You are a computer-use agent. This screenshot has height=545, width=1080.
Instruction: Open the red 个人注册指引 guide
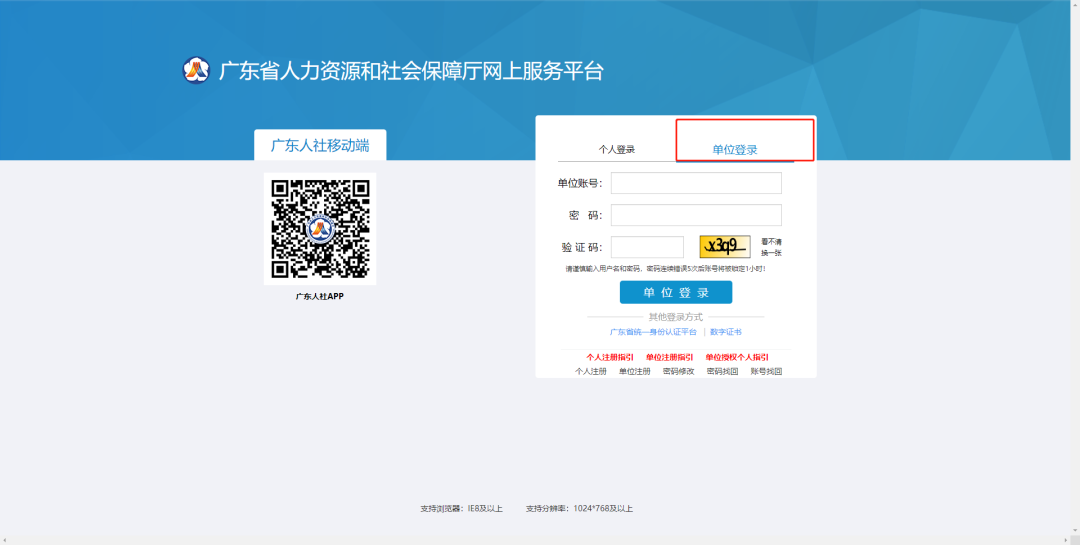pos(610,357)
